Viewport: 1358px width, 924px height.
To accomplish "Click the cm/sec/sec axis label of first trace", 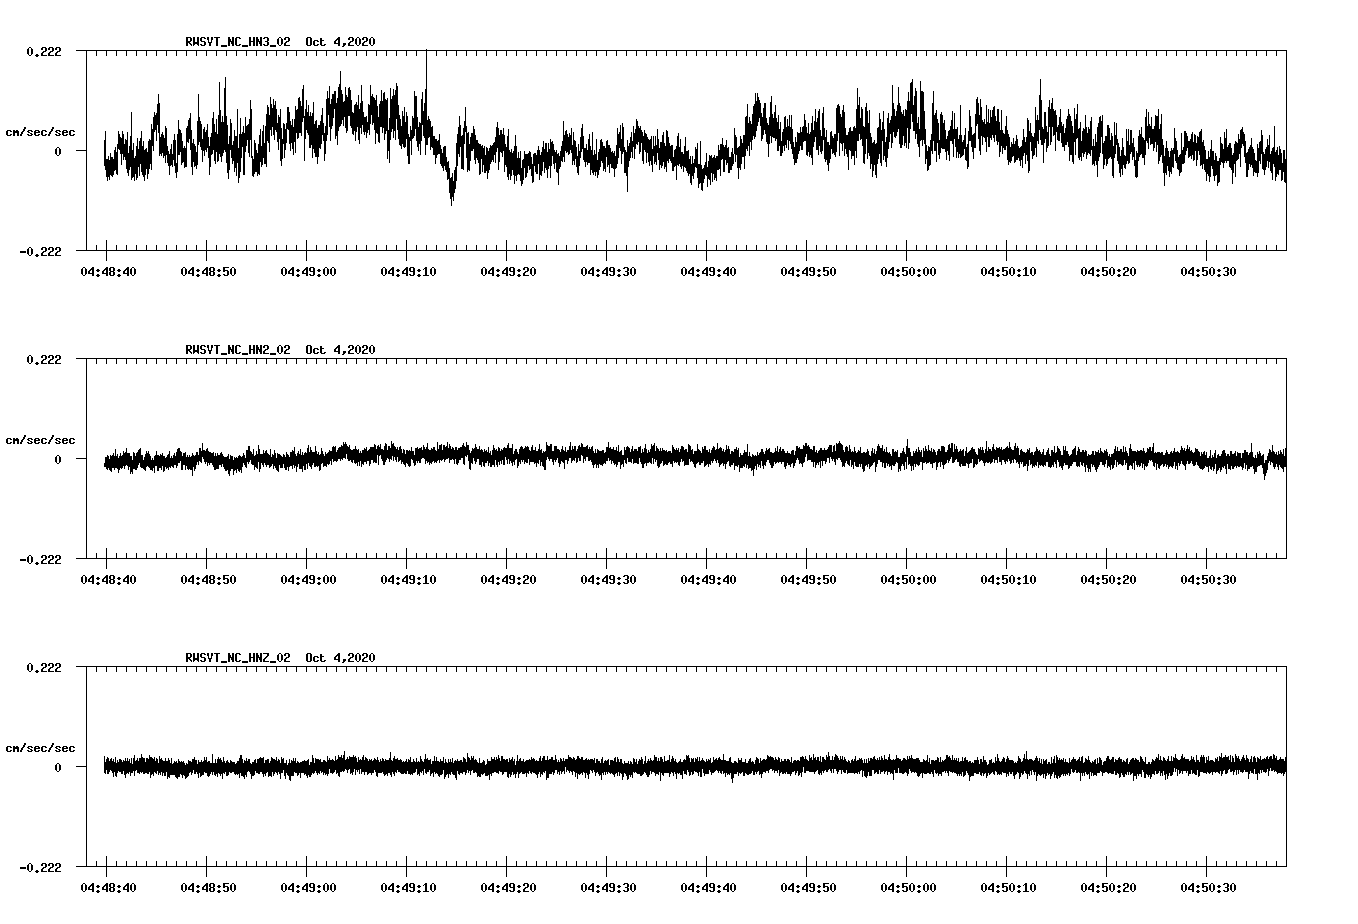I will pyautogui.click(x=41, y=132).
